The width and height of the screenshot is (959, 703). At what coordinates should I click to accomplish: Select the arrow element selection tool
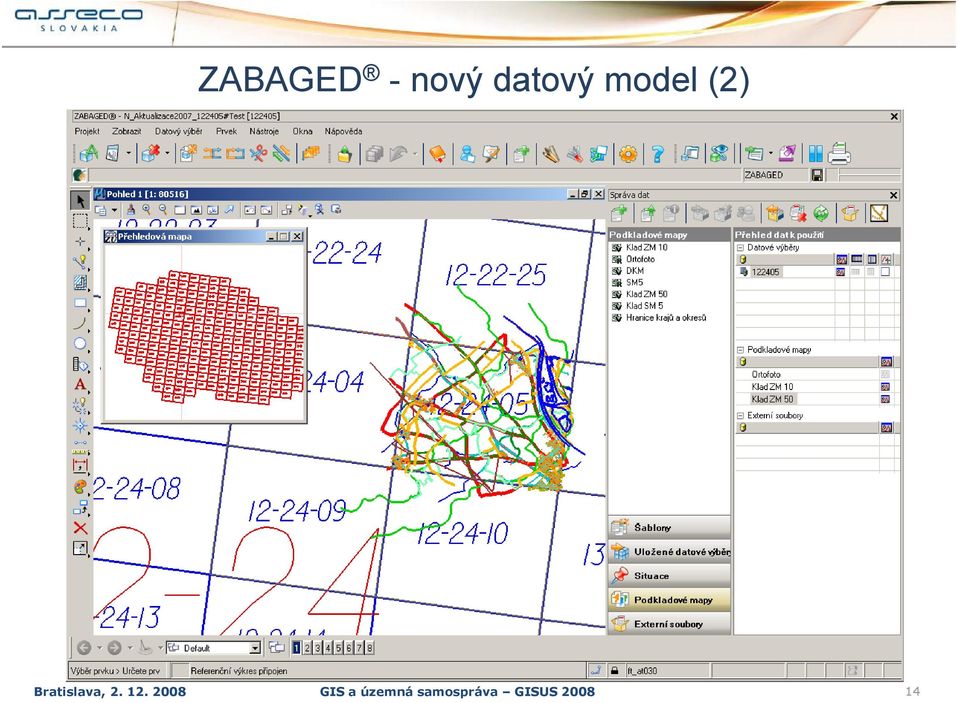coord(80,200)
